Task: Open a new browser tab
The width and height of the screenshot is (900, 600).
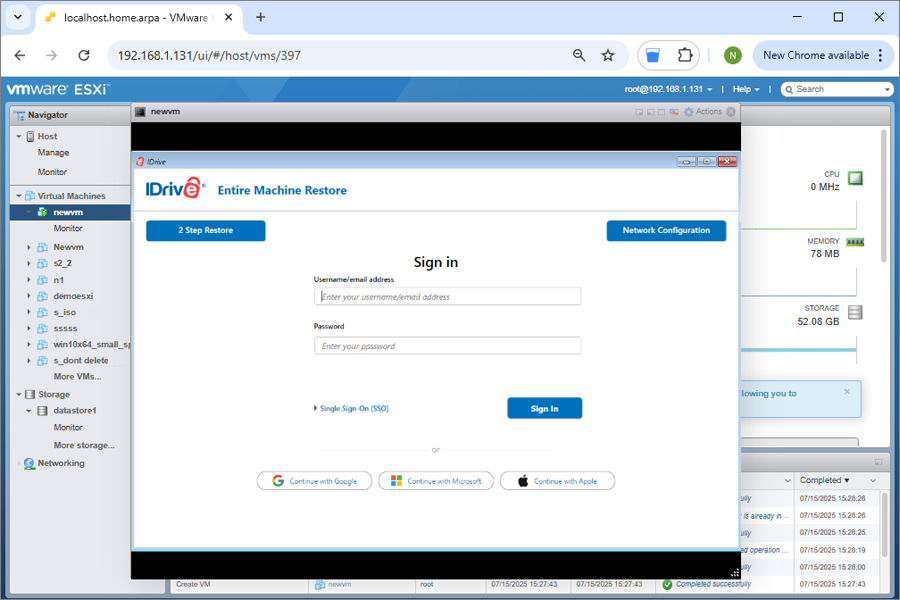Action: pos(261,17)
